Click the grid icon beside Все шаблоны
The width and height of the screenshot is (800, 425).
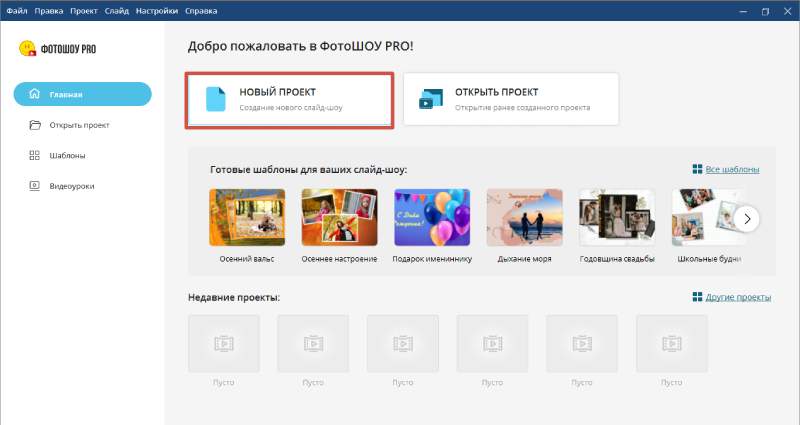697,169
